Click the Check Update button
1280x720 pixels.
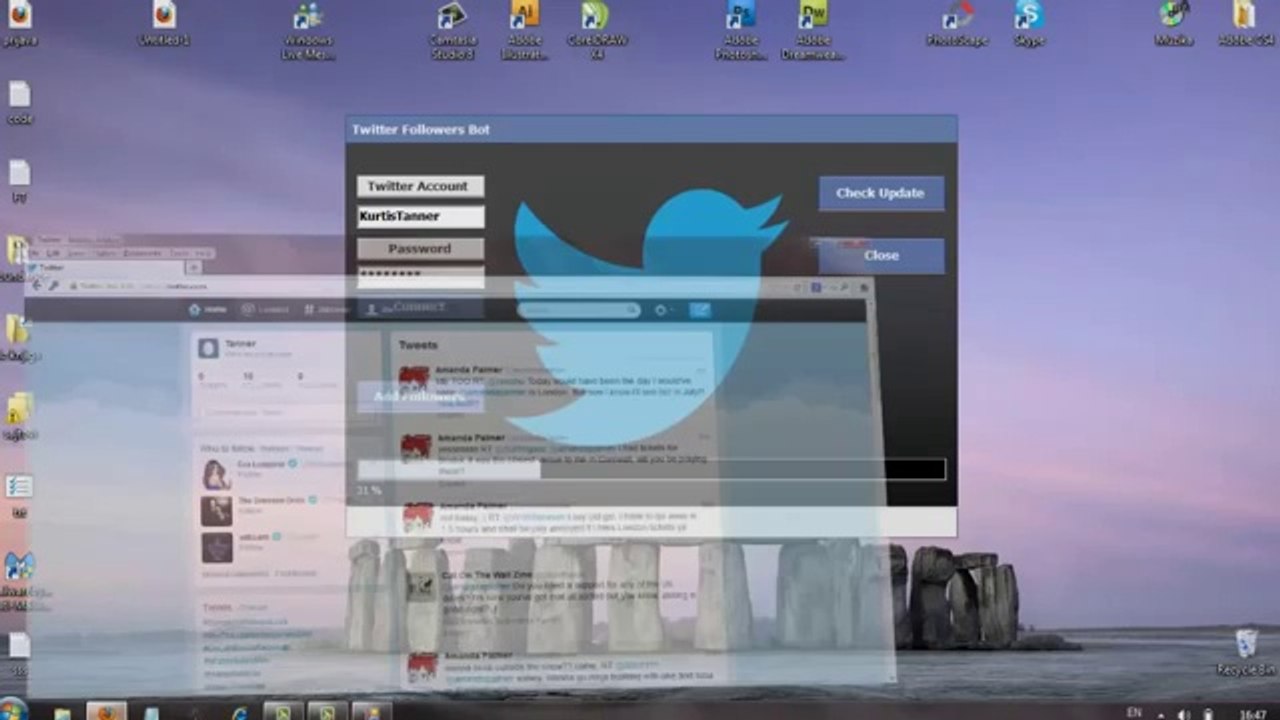coord(881,193)
